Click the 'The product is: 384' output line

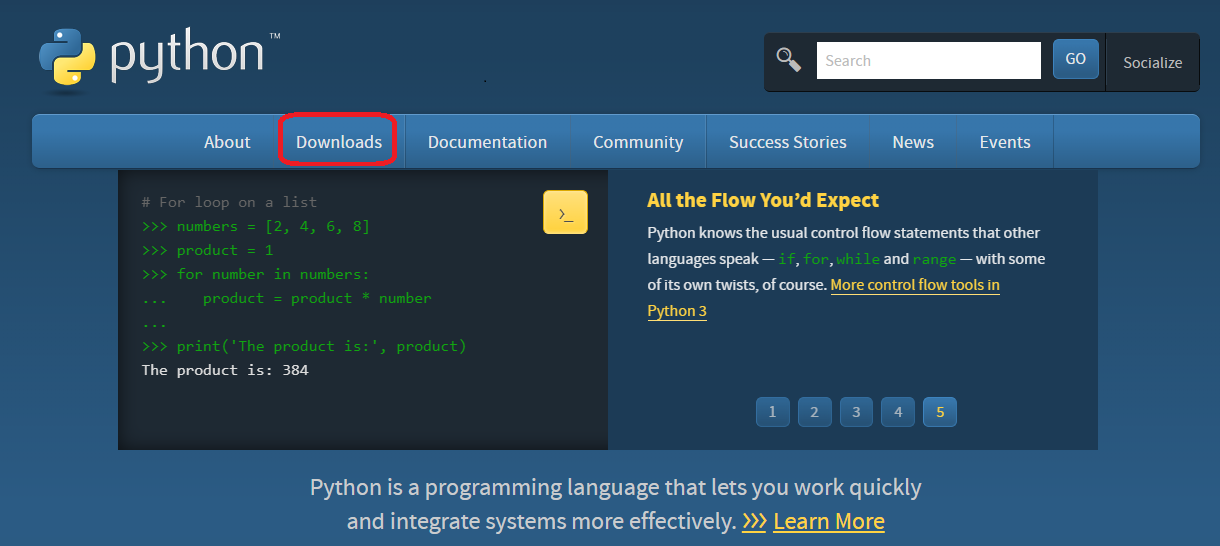click(x=225, y=370)
